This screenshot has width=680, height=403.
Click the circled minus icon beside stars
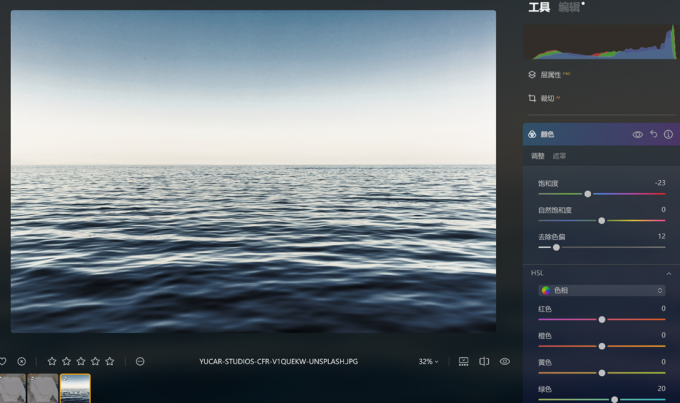pos(140,361)
